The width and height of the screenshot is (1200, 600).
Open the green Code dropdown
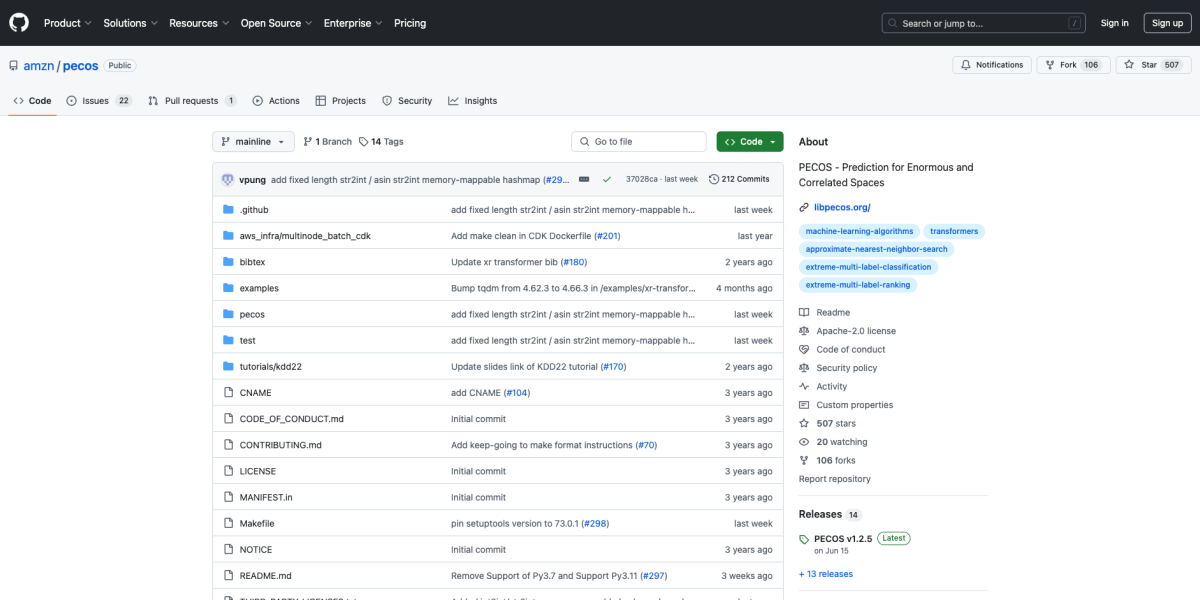(x=749, y=142)
